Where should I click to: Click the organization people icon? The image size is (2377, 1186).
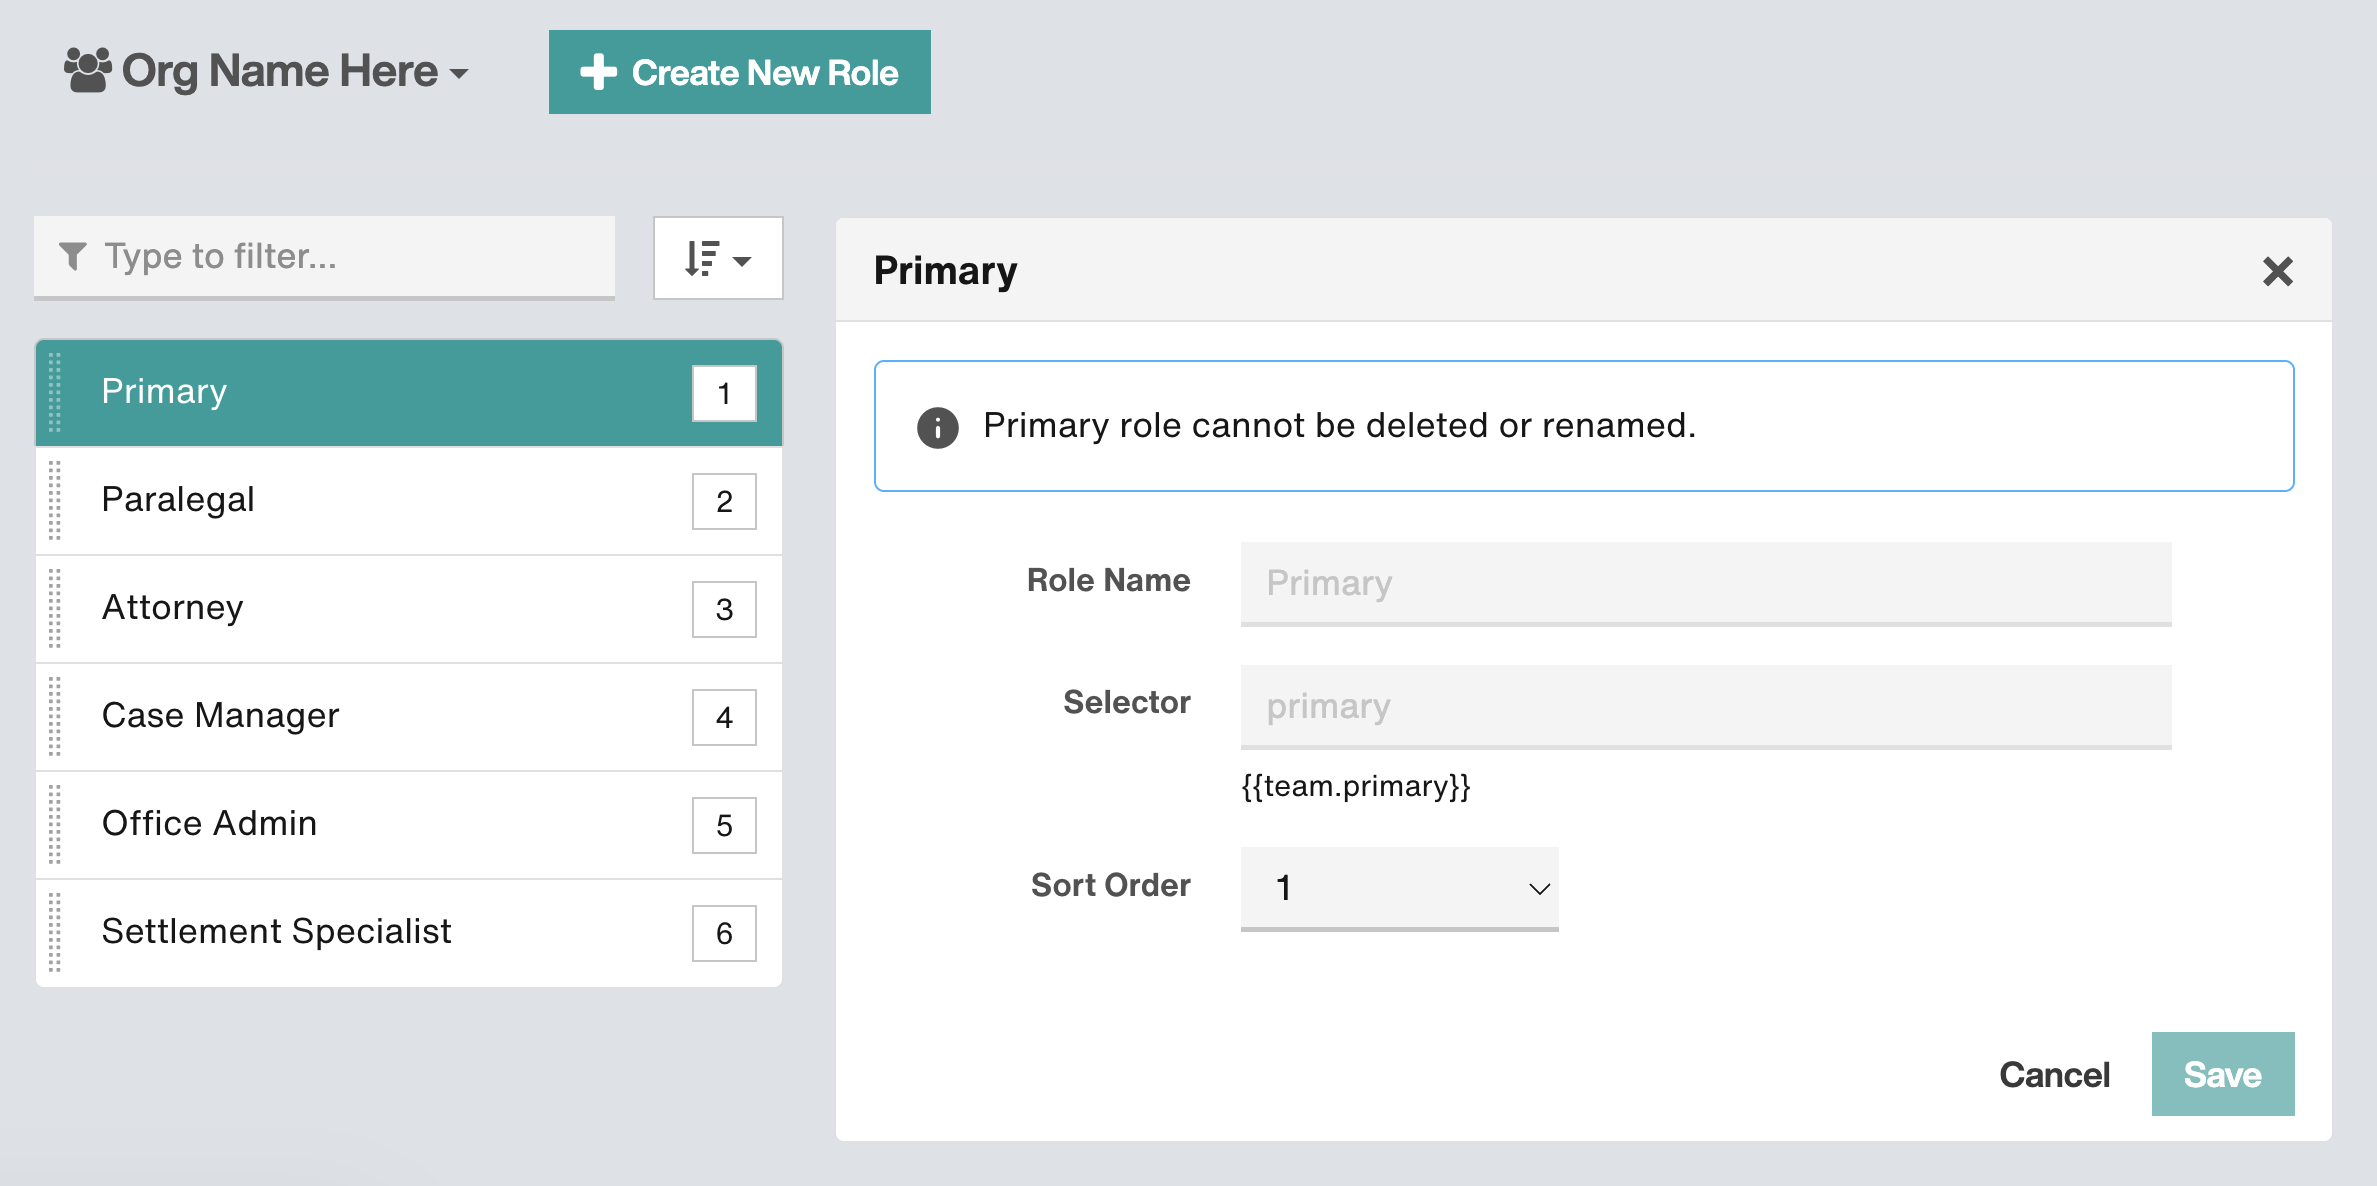click(87, 71)
